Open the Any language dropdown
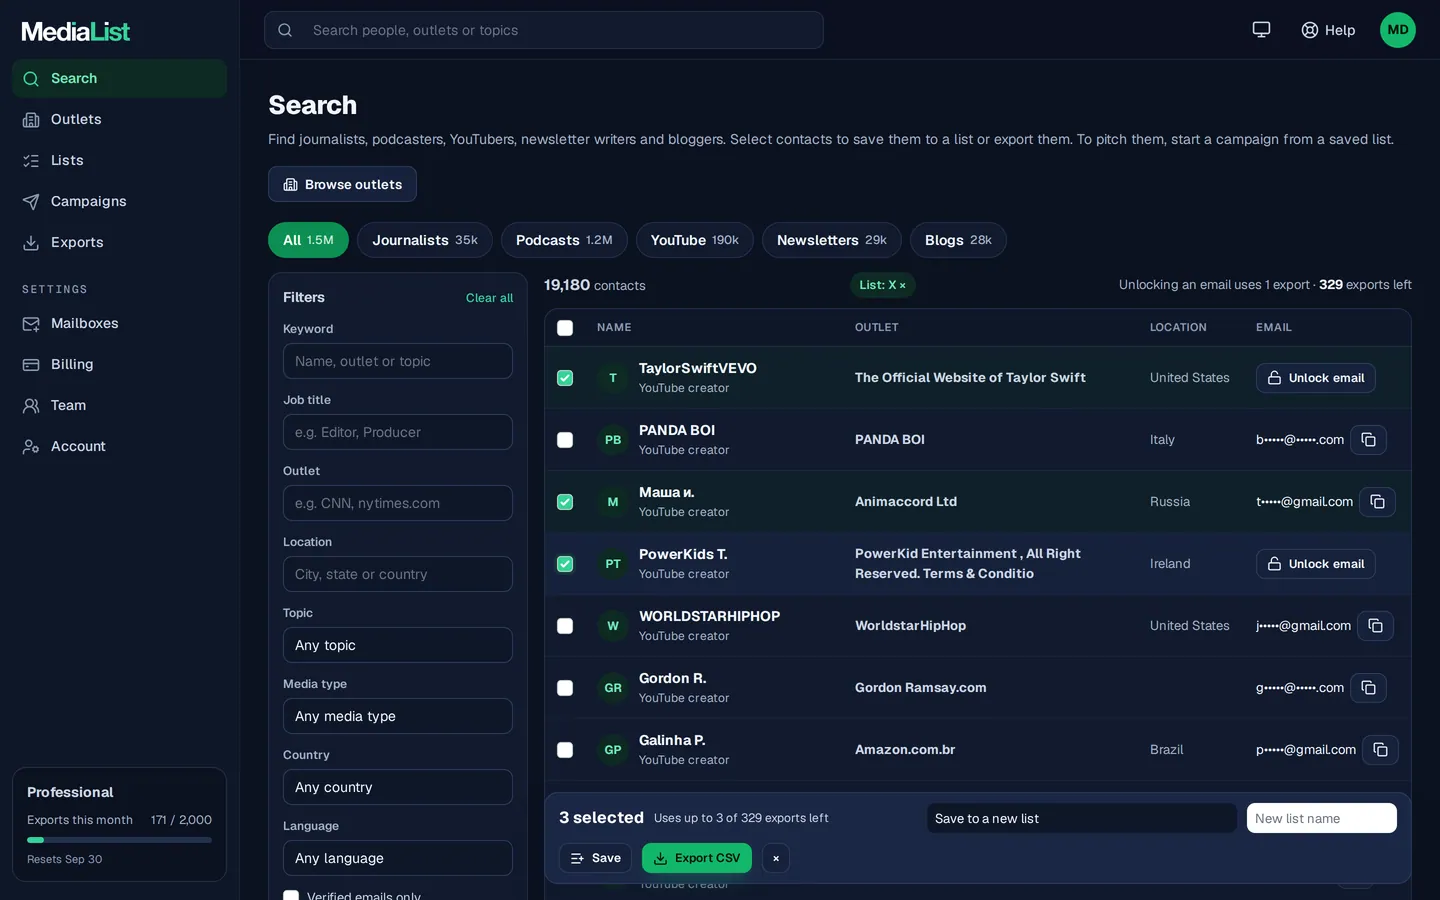The height and width of the screenshot is (900, 1440). tap(398, 858)
